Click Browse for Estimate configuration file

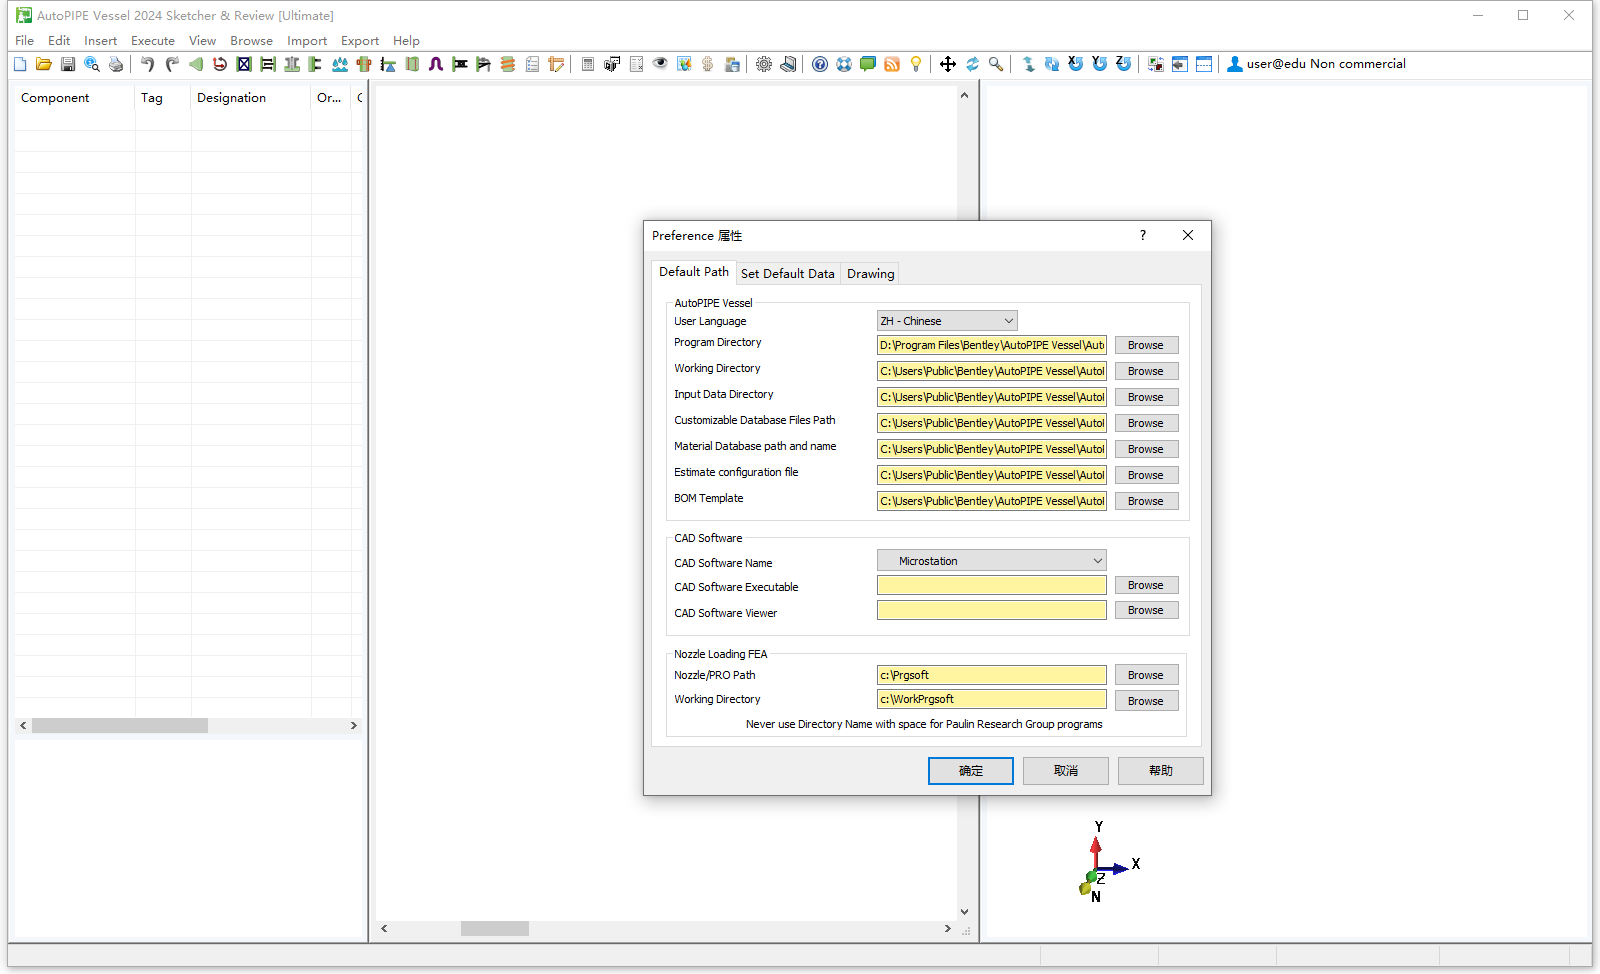[1146, 475]
